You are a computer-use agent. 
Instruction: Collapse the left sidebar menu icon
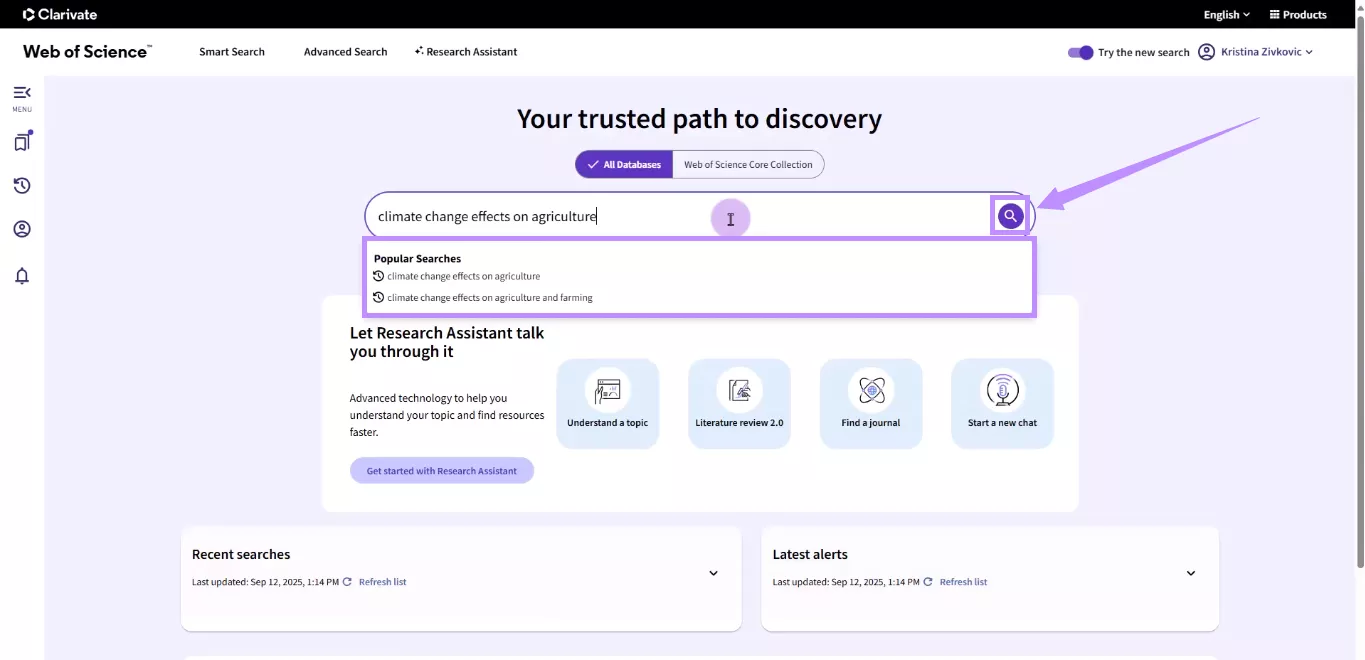22,93
